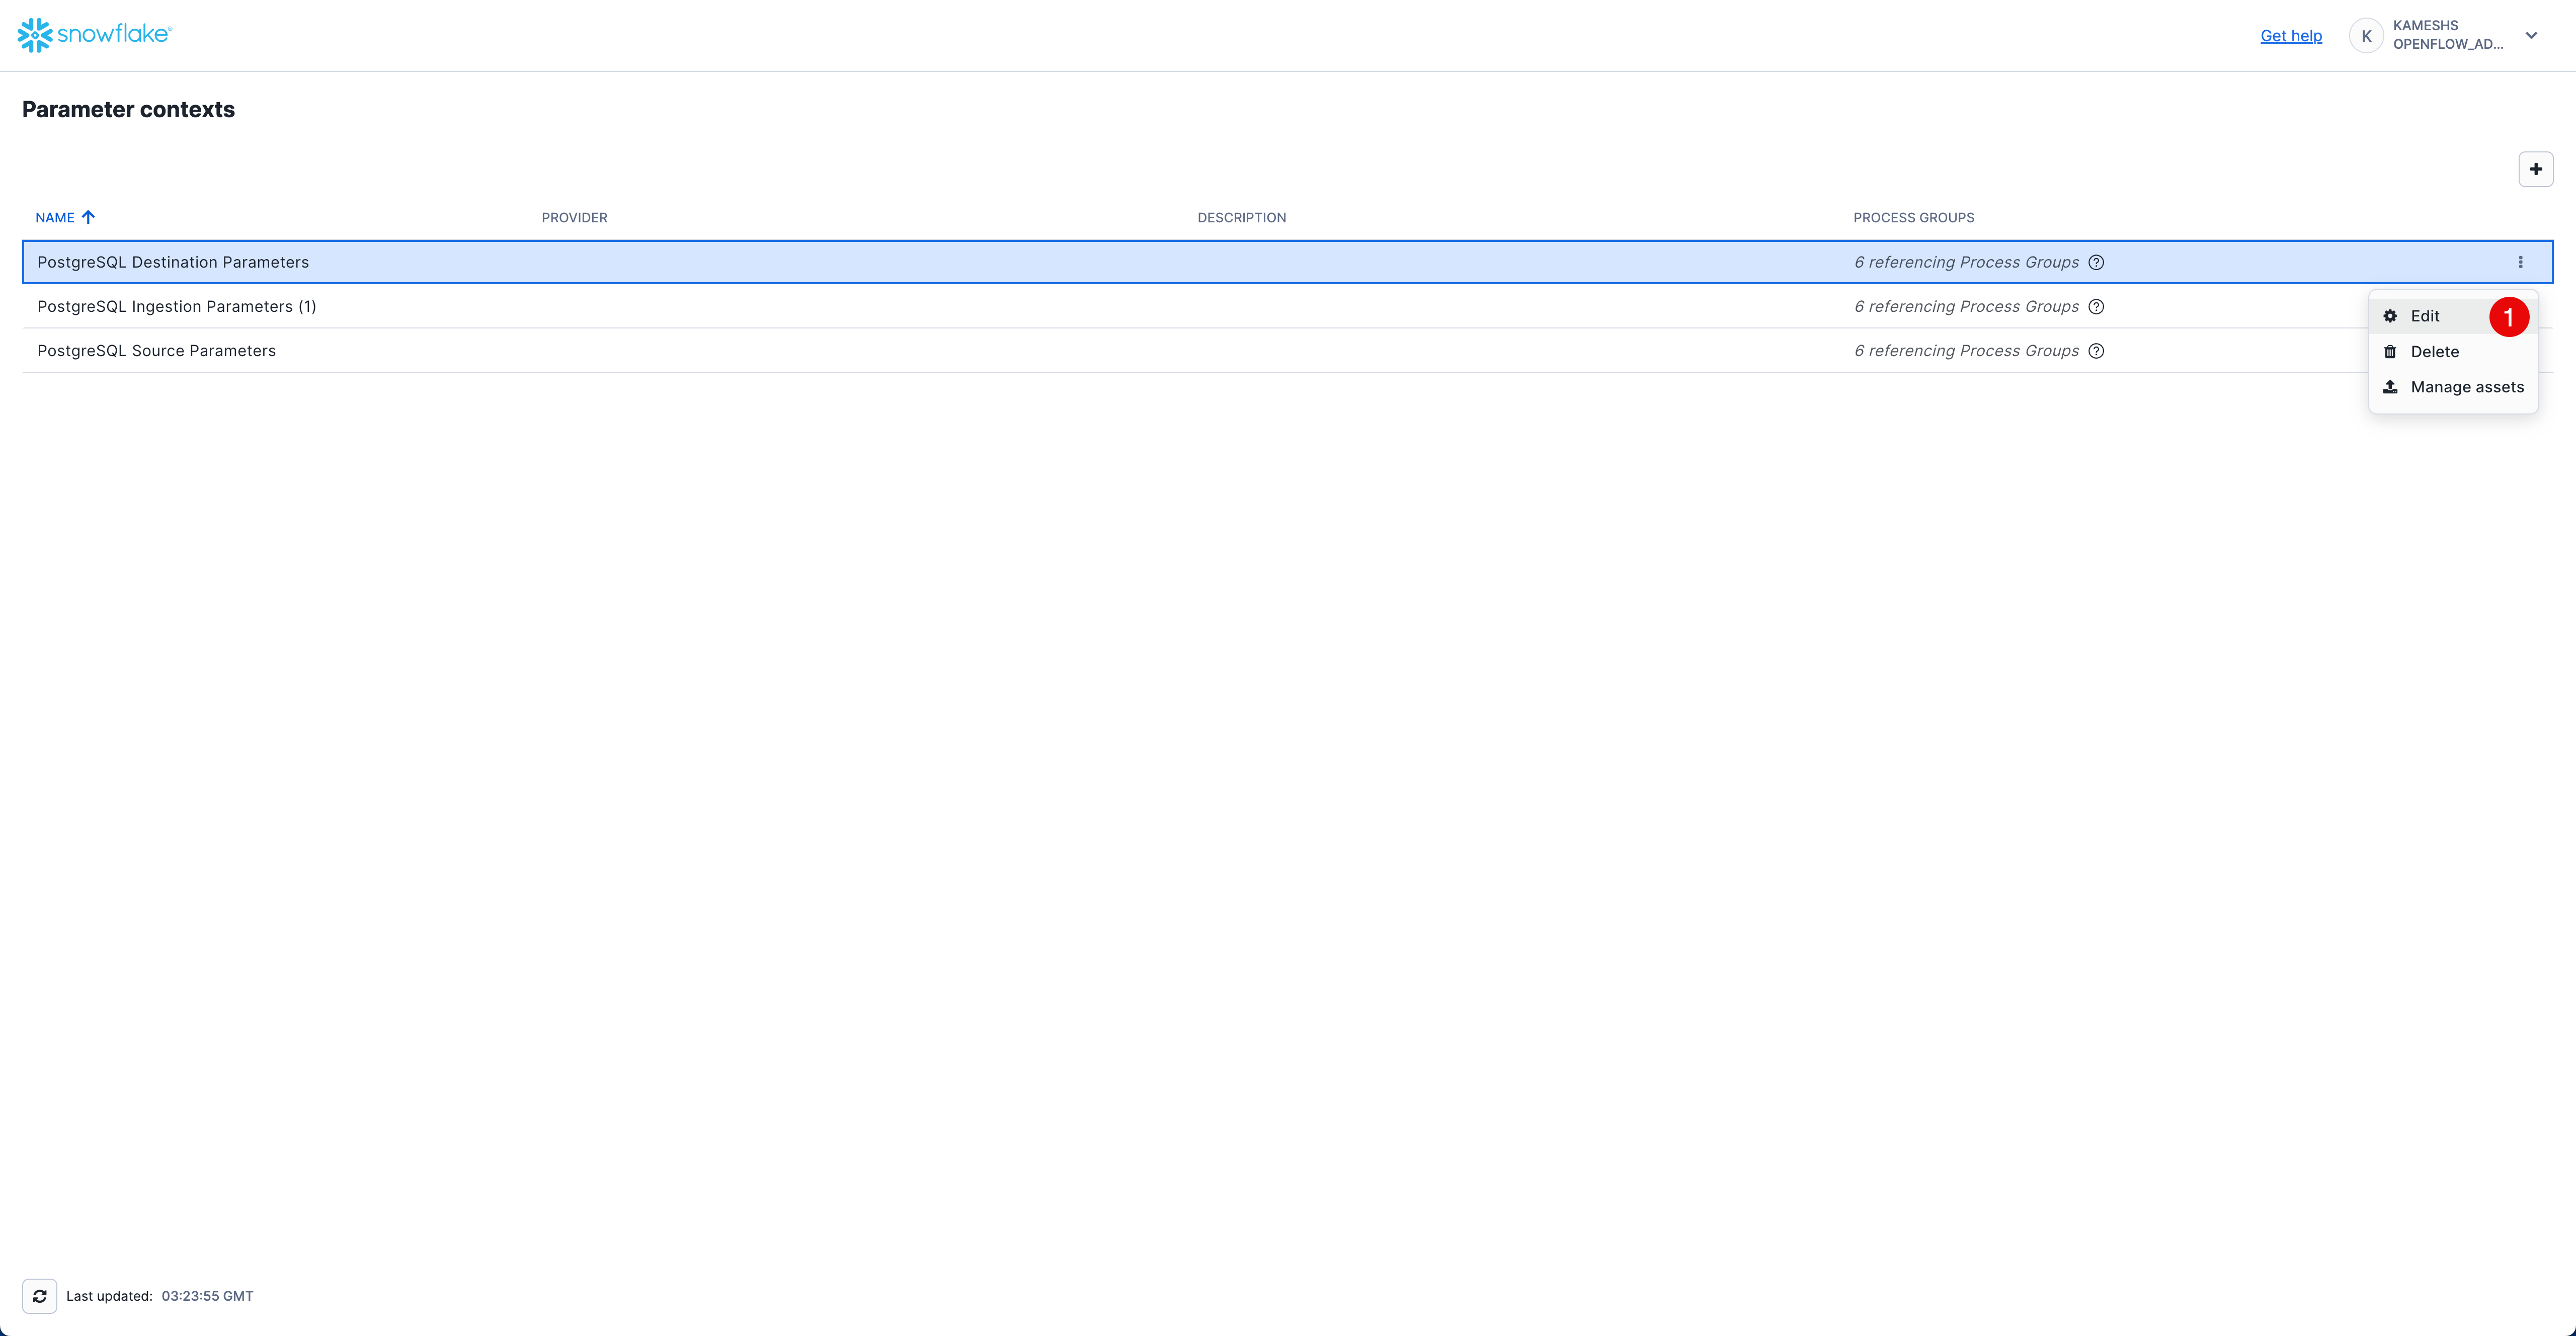Click the help icon in the Destination Parameters row

pos(2096,262)
